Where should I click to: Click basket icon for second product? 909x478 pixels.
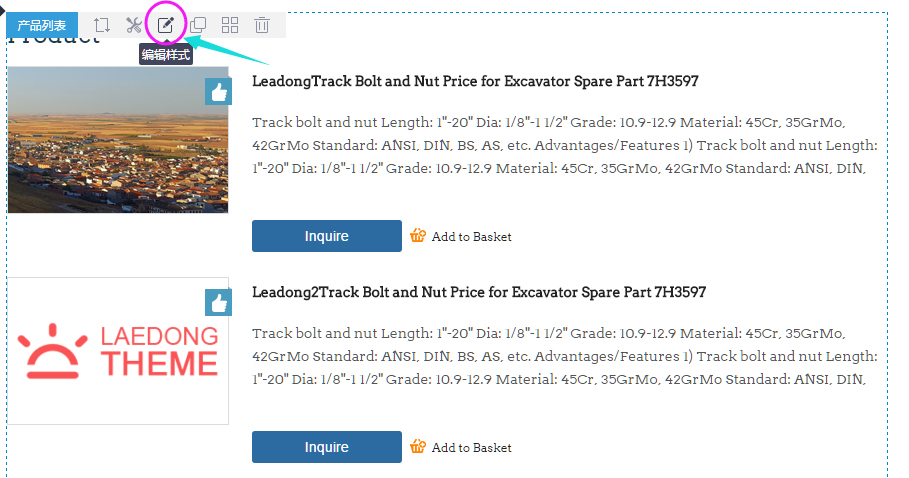tap(418, 447)
